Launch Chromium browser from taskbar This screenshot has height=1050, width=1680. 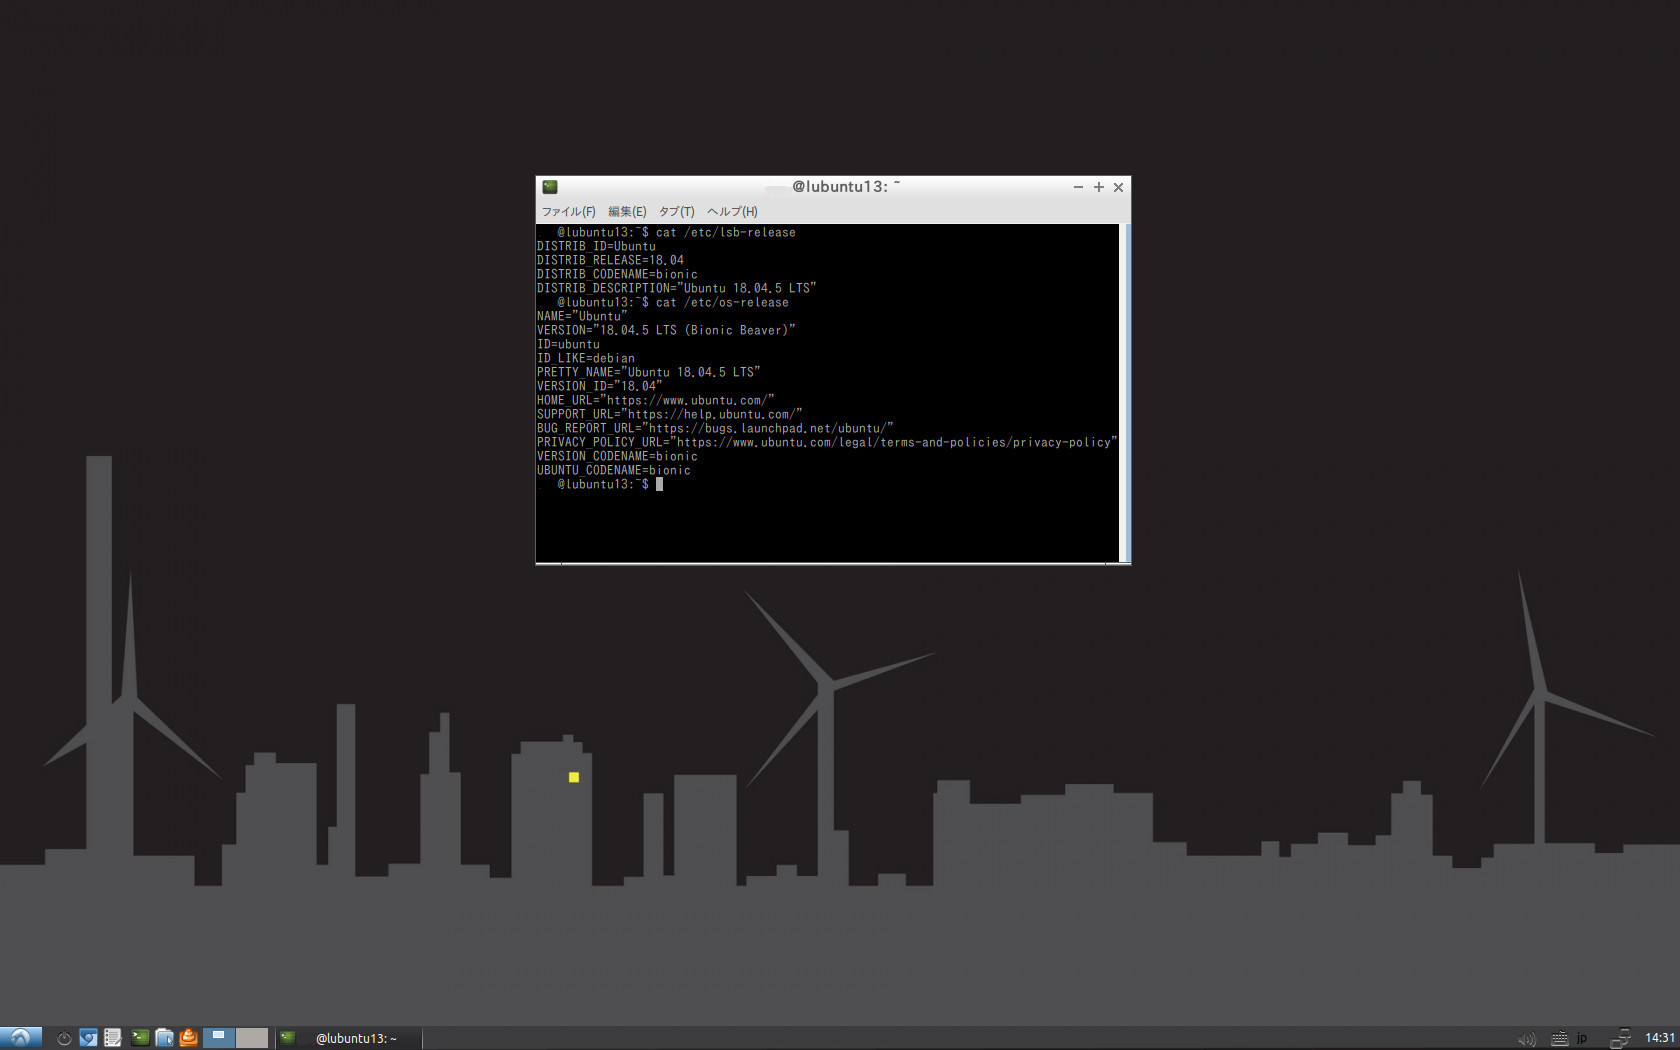(88, 1038)
